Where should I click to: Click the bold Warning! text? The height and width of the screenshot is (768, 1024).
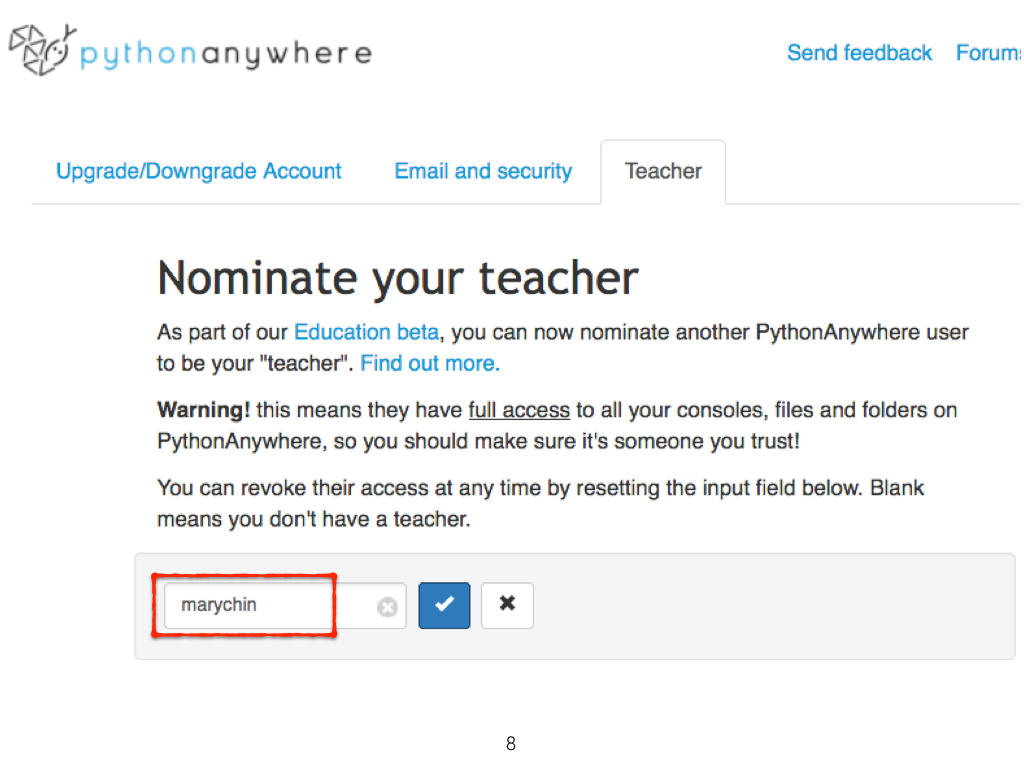point(203,410)
